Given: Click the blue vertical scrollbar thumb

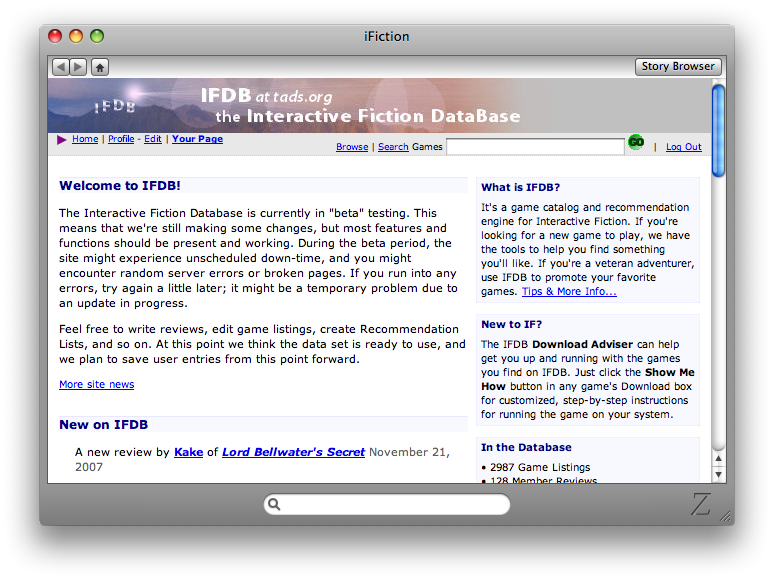Looking at the screenshot, I should pyautogui.click(x=718, y=130).
